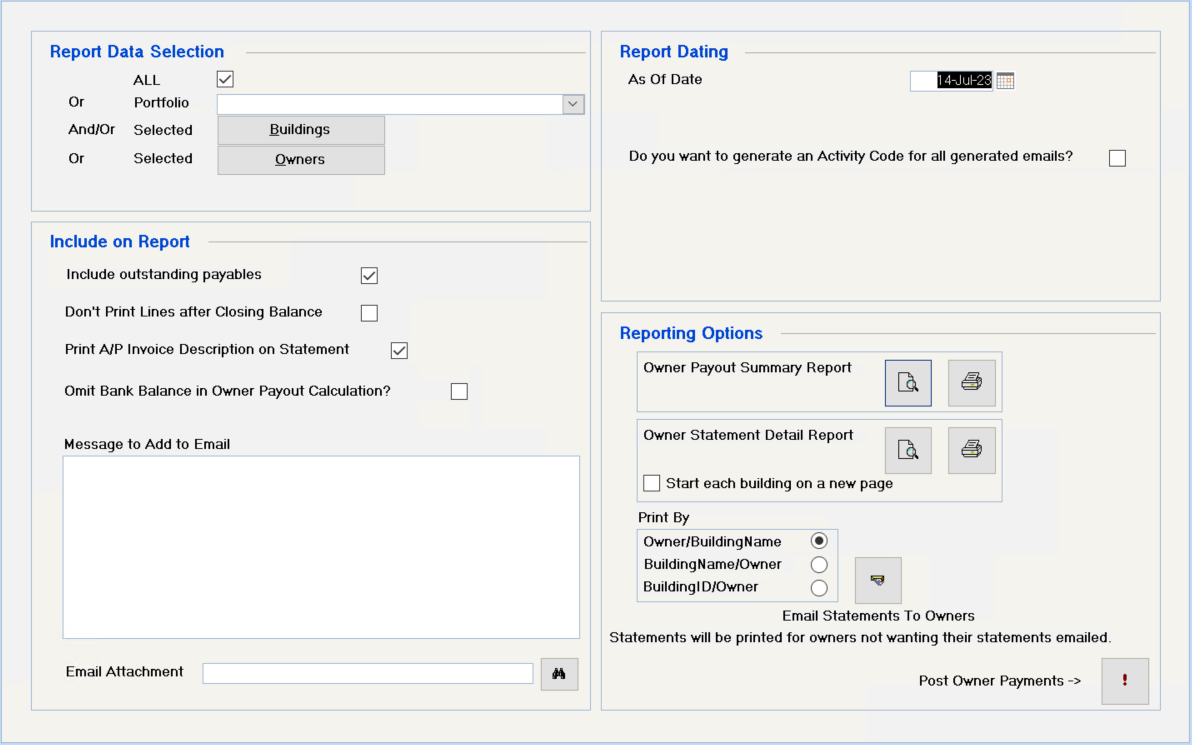The height and width of the screenshot is (745, 1192).
Task: Click inside Message to Add to Email box
Action: (x=321, y=547)
